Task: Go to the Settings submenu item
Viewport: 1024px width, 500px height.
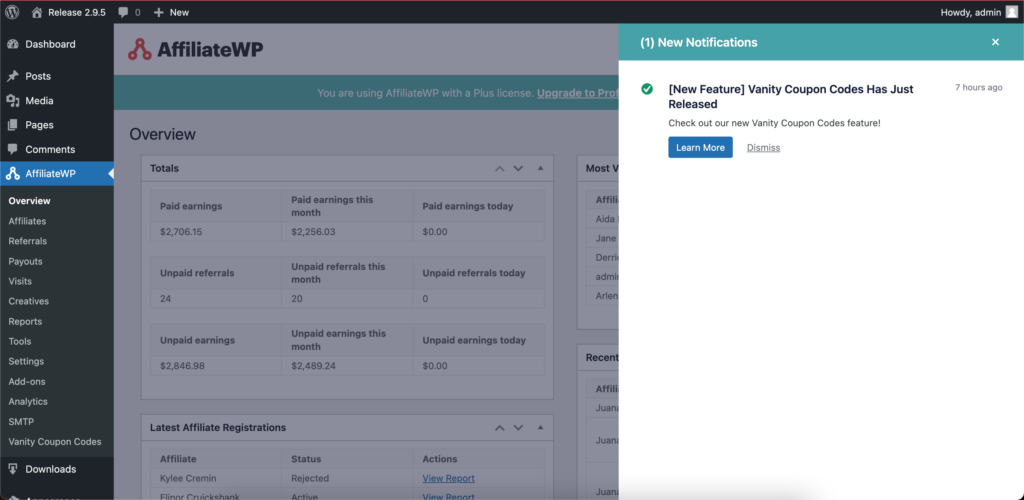Action: coord(26,362)
